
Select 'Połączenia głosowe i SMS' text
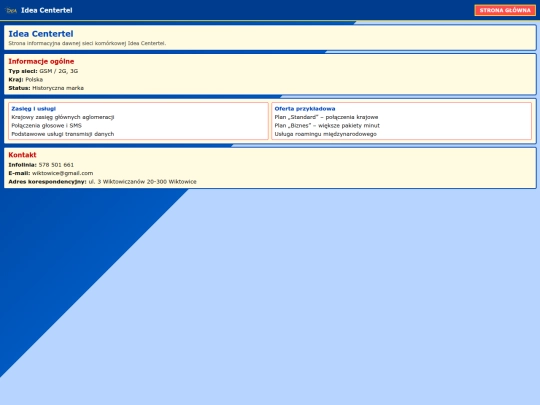tap(46, 126)
